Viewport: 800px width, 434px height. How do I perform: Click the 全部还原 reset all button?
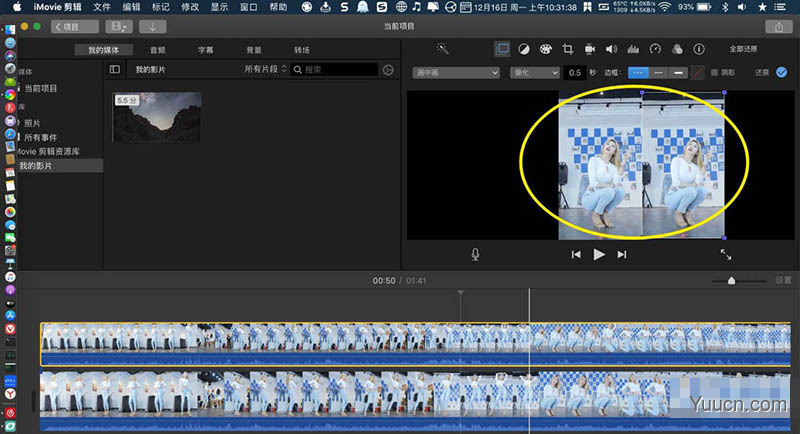coord(743,49)
